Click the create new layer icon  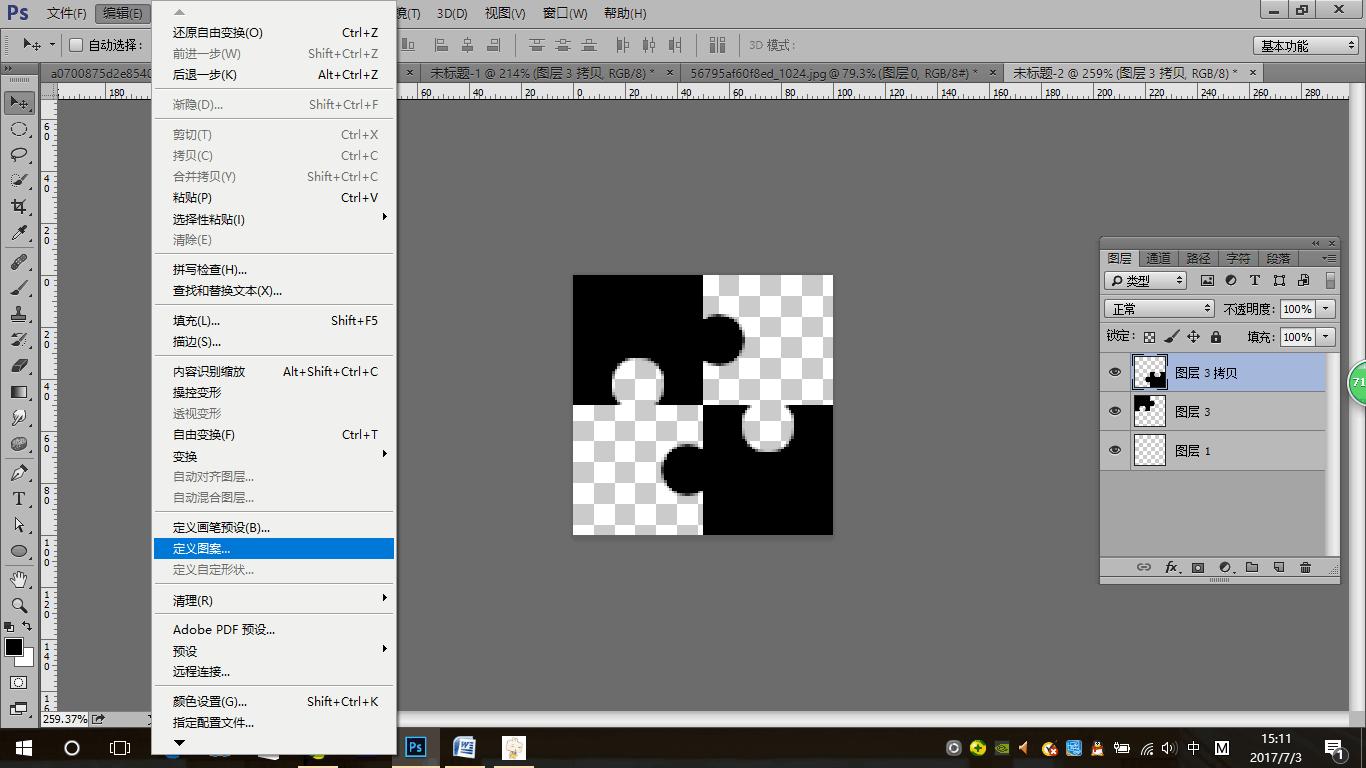1278,567
